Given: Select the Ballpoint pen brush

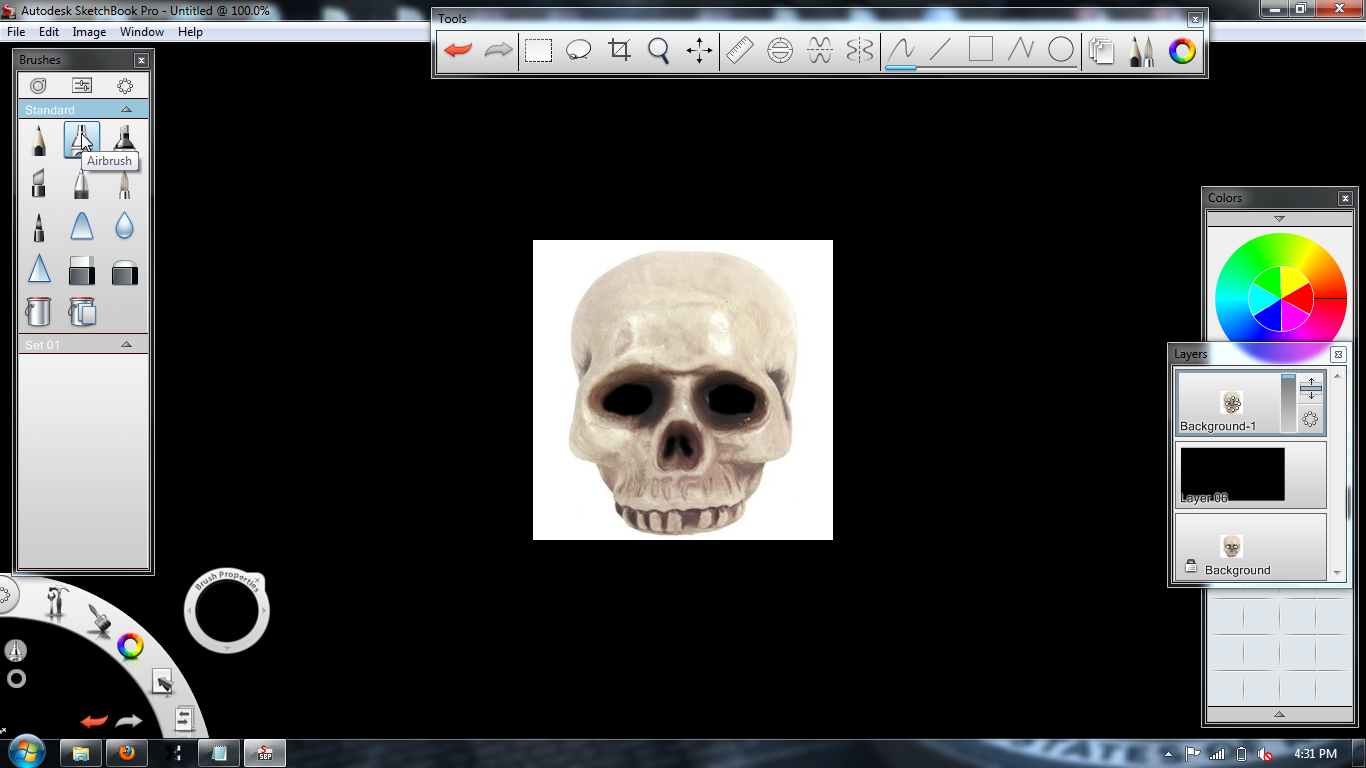Looking at the screenshot, I should (82, 183).
